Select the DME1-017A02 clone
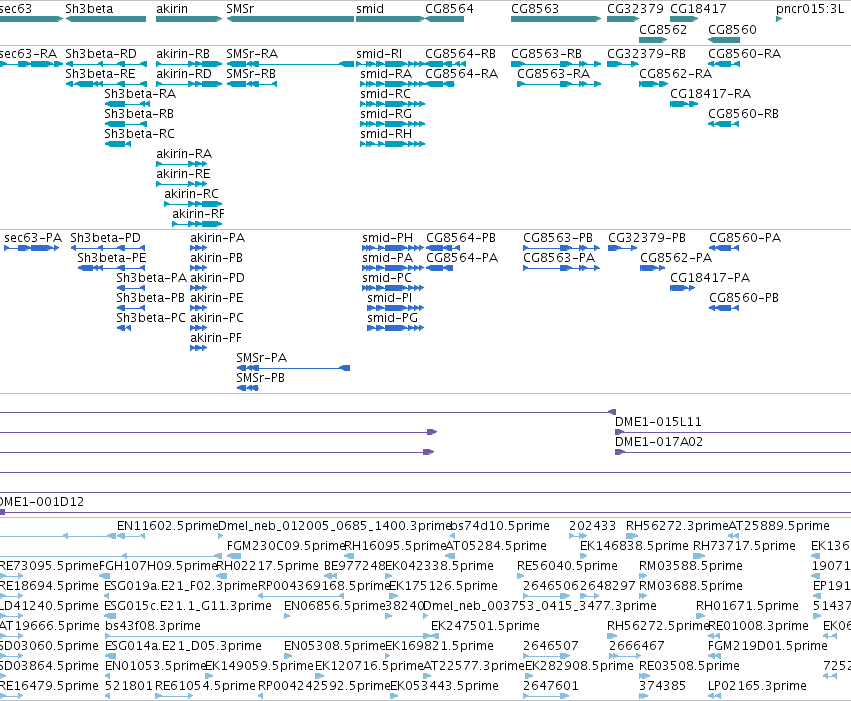851x701 pixels. click(733, 452)
